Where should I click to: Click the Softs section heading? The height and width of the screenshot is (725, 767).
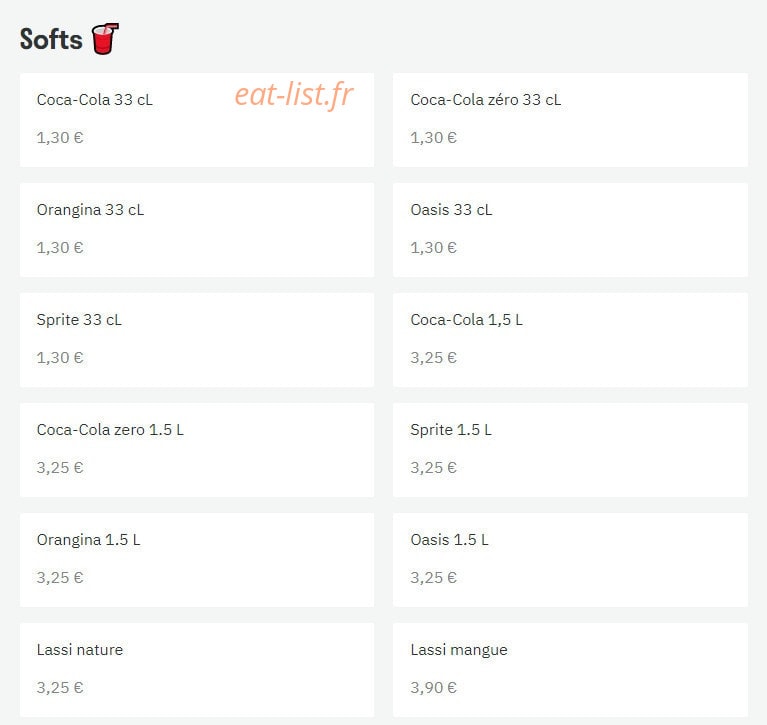(x=51, y=39)
